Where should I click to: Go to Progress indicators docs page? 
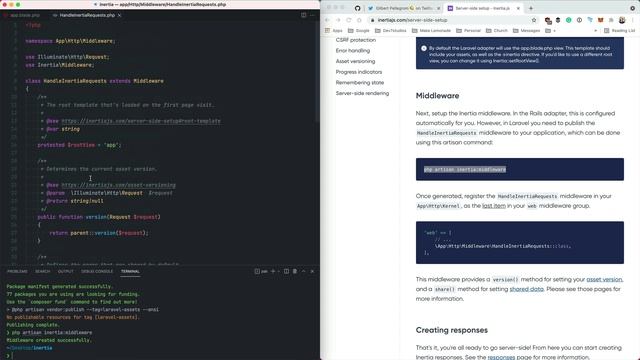tap(359, 72)
